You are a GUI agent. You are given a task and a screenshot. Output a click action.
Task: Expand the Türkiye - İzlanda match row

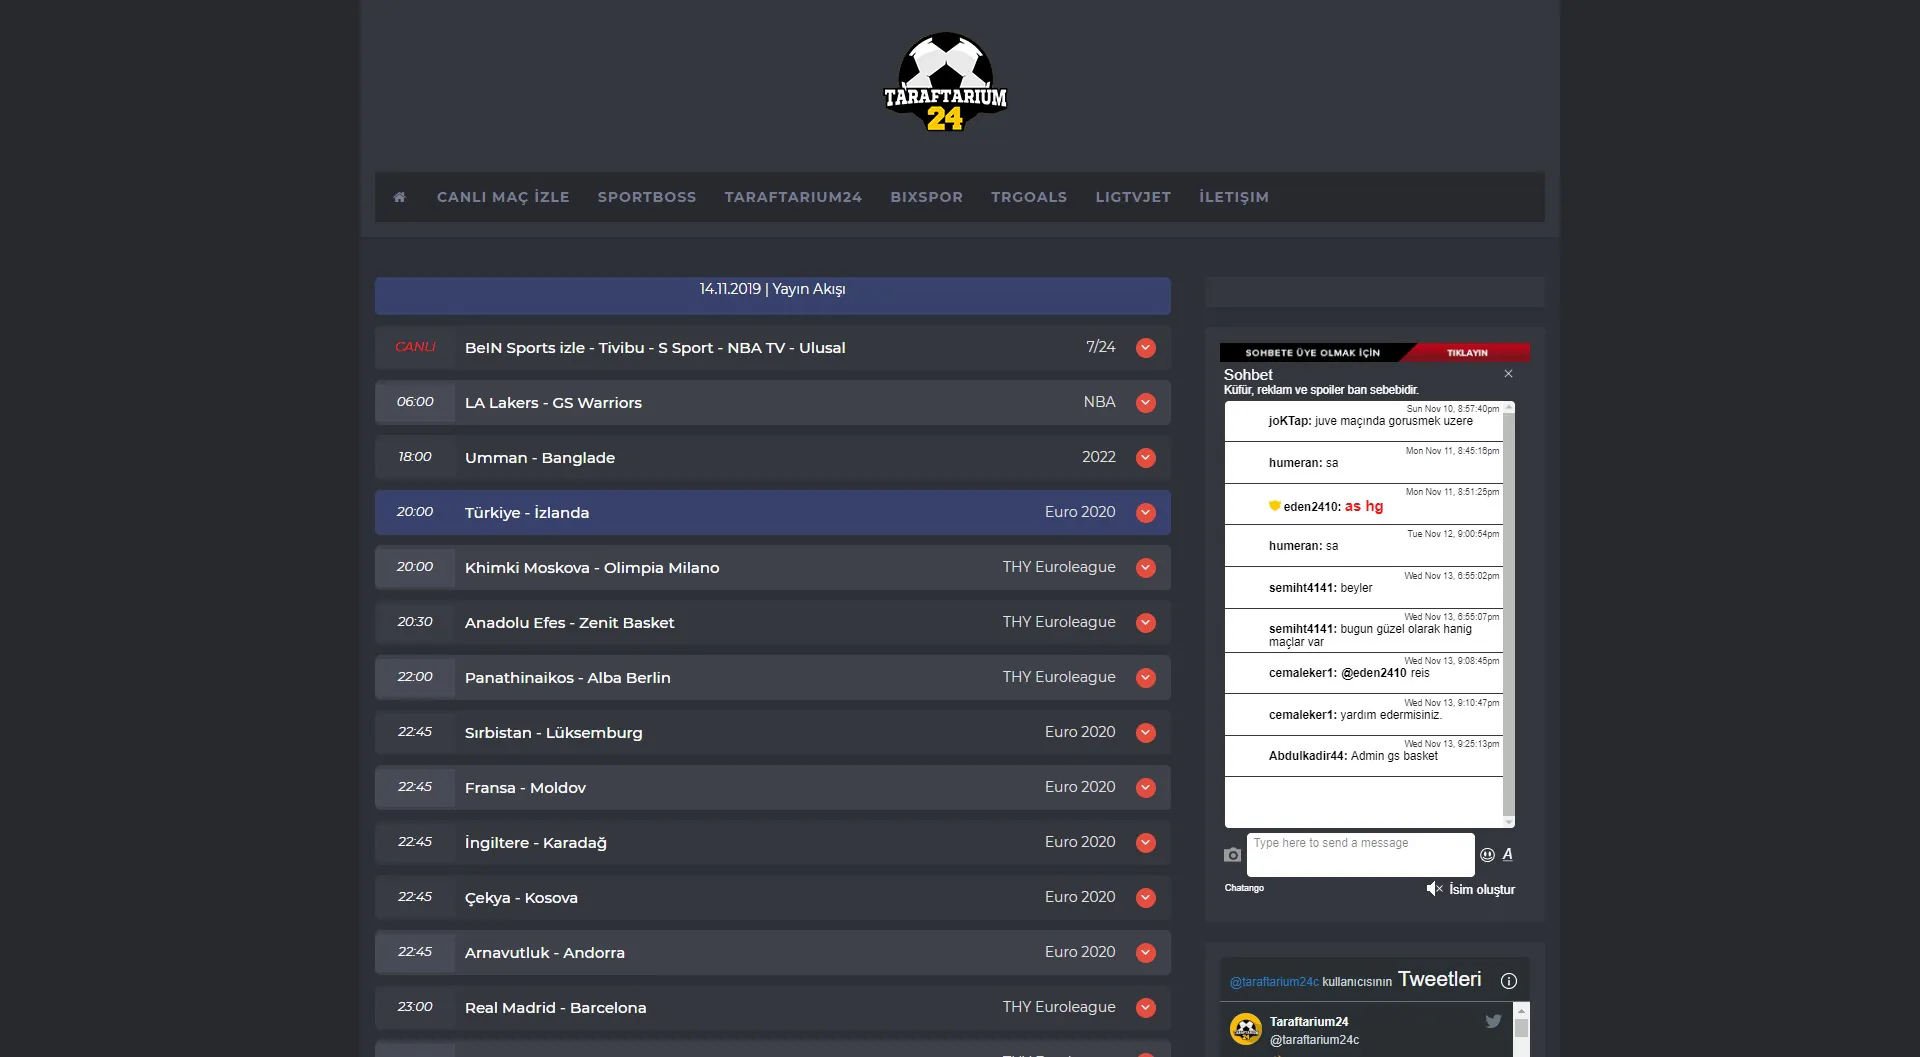[x=1146, y=513]
